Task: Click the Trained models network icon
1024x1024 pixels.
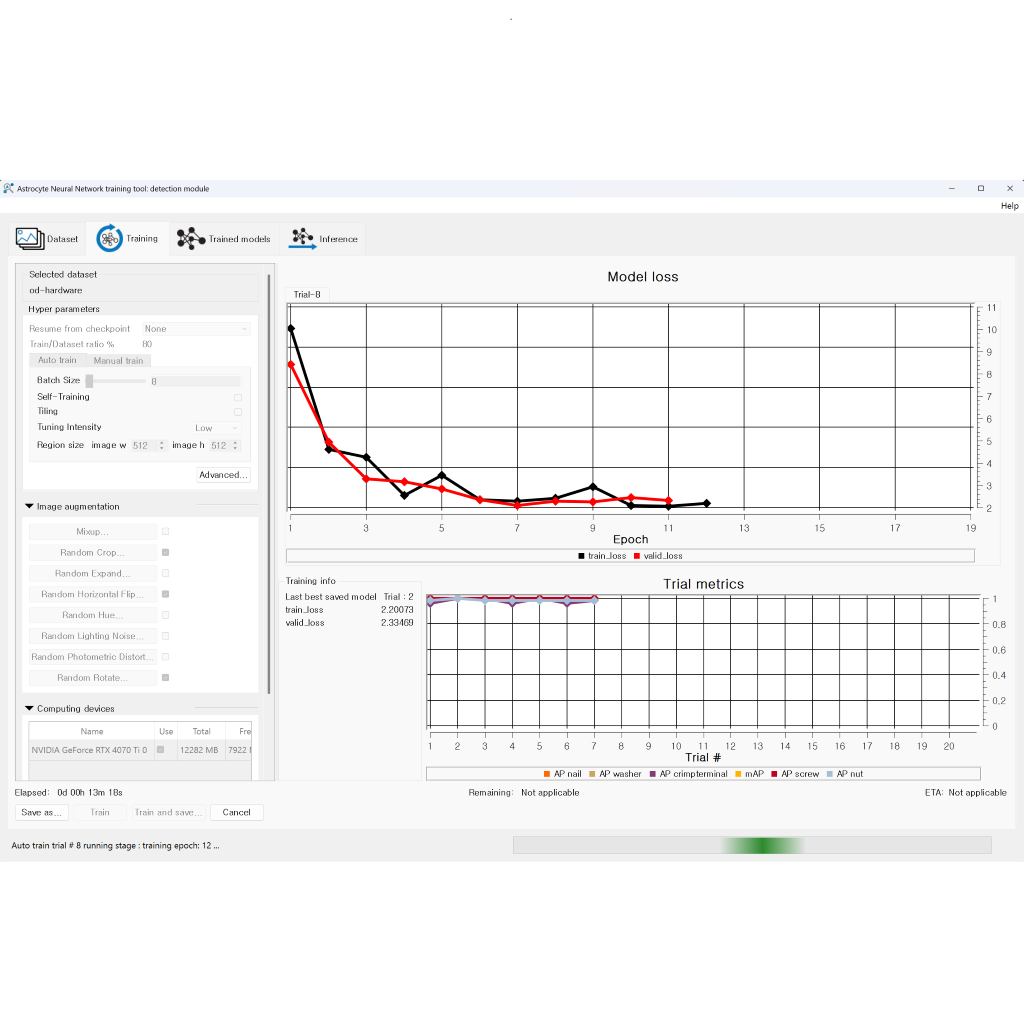Action: pos(190,238)
